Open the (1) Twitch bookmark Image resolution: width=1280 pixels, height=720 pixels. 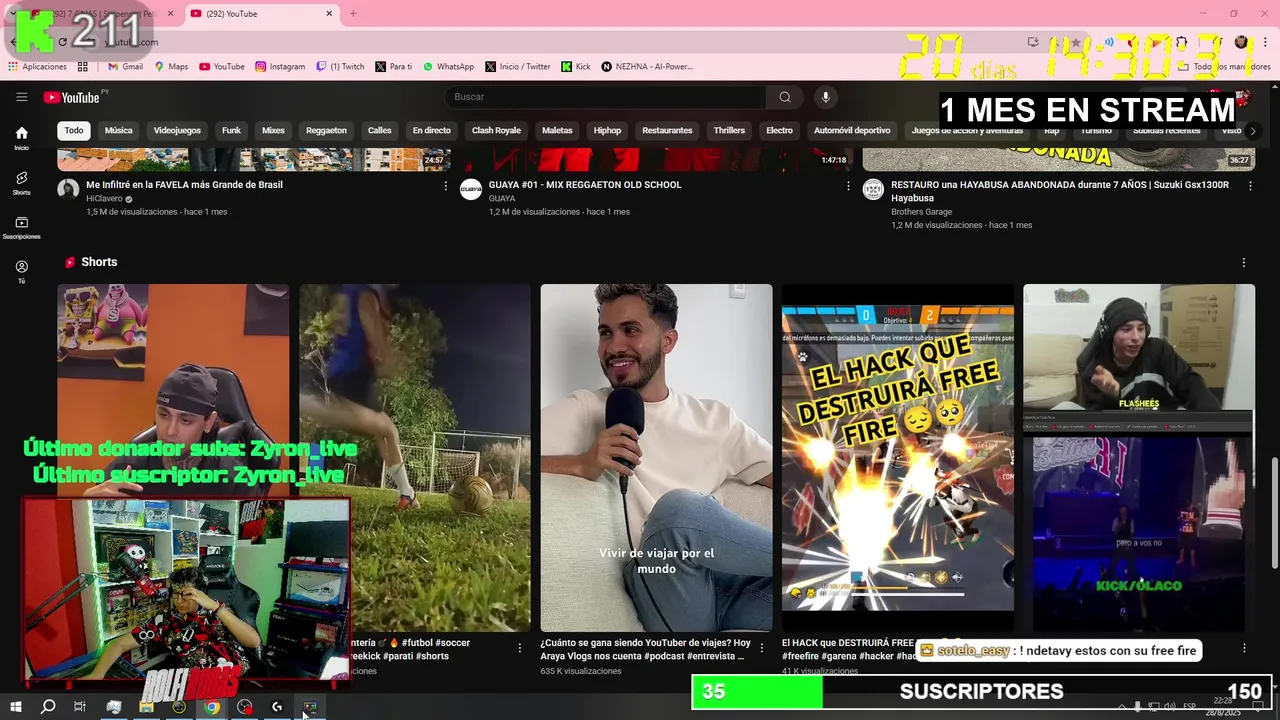(340, 67)
